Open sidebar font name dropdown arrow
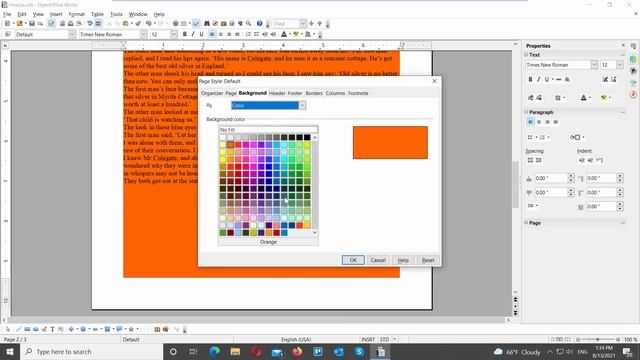The image size is (640, 360). coord(594,64)
